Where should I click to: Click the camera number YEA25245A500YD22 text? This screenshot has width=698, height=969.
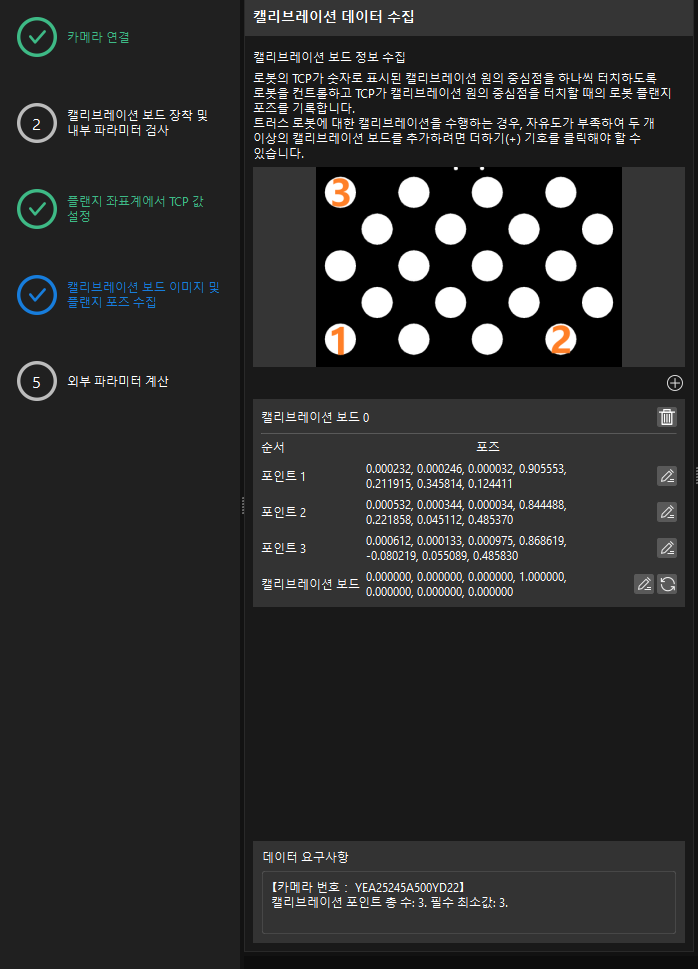pyautogui.click(x=367, y=888)
